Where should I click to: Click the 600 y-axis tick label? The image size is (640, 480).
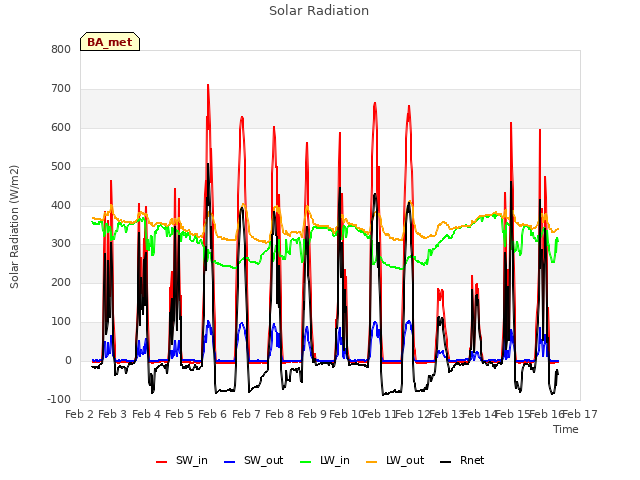(61, 127)
